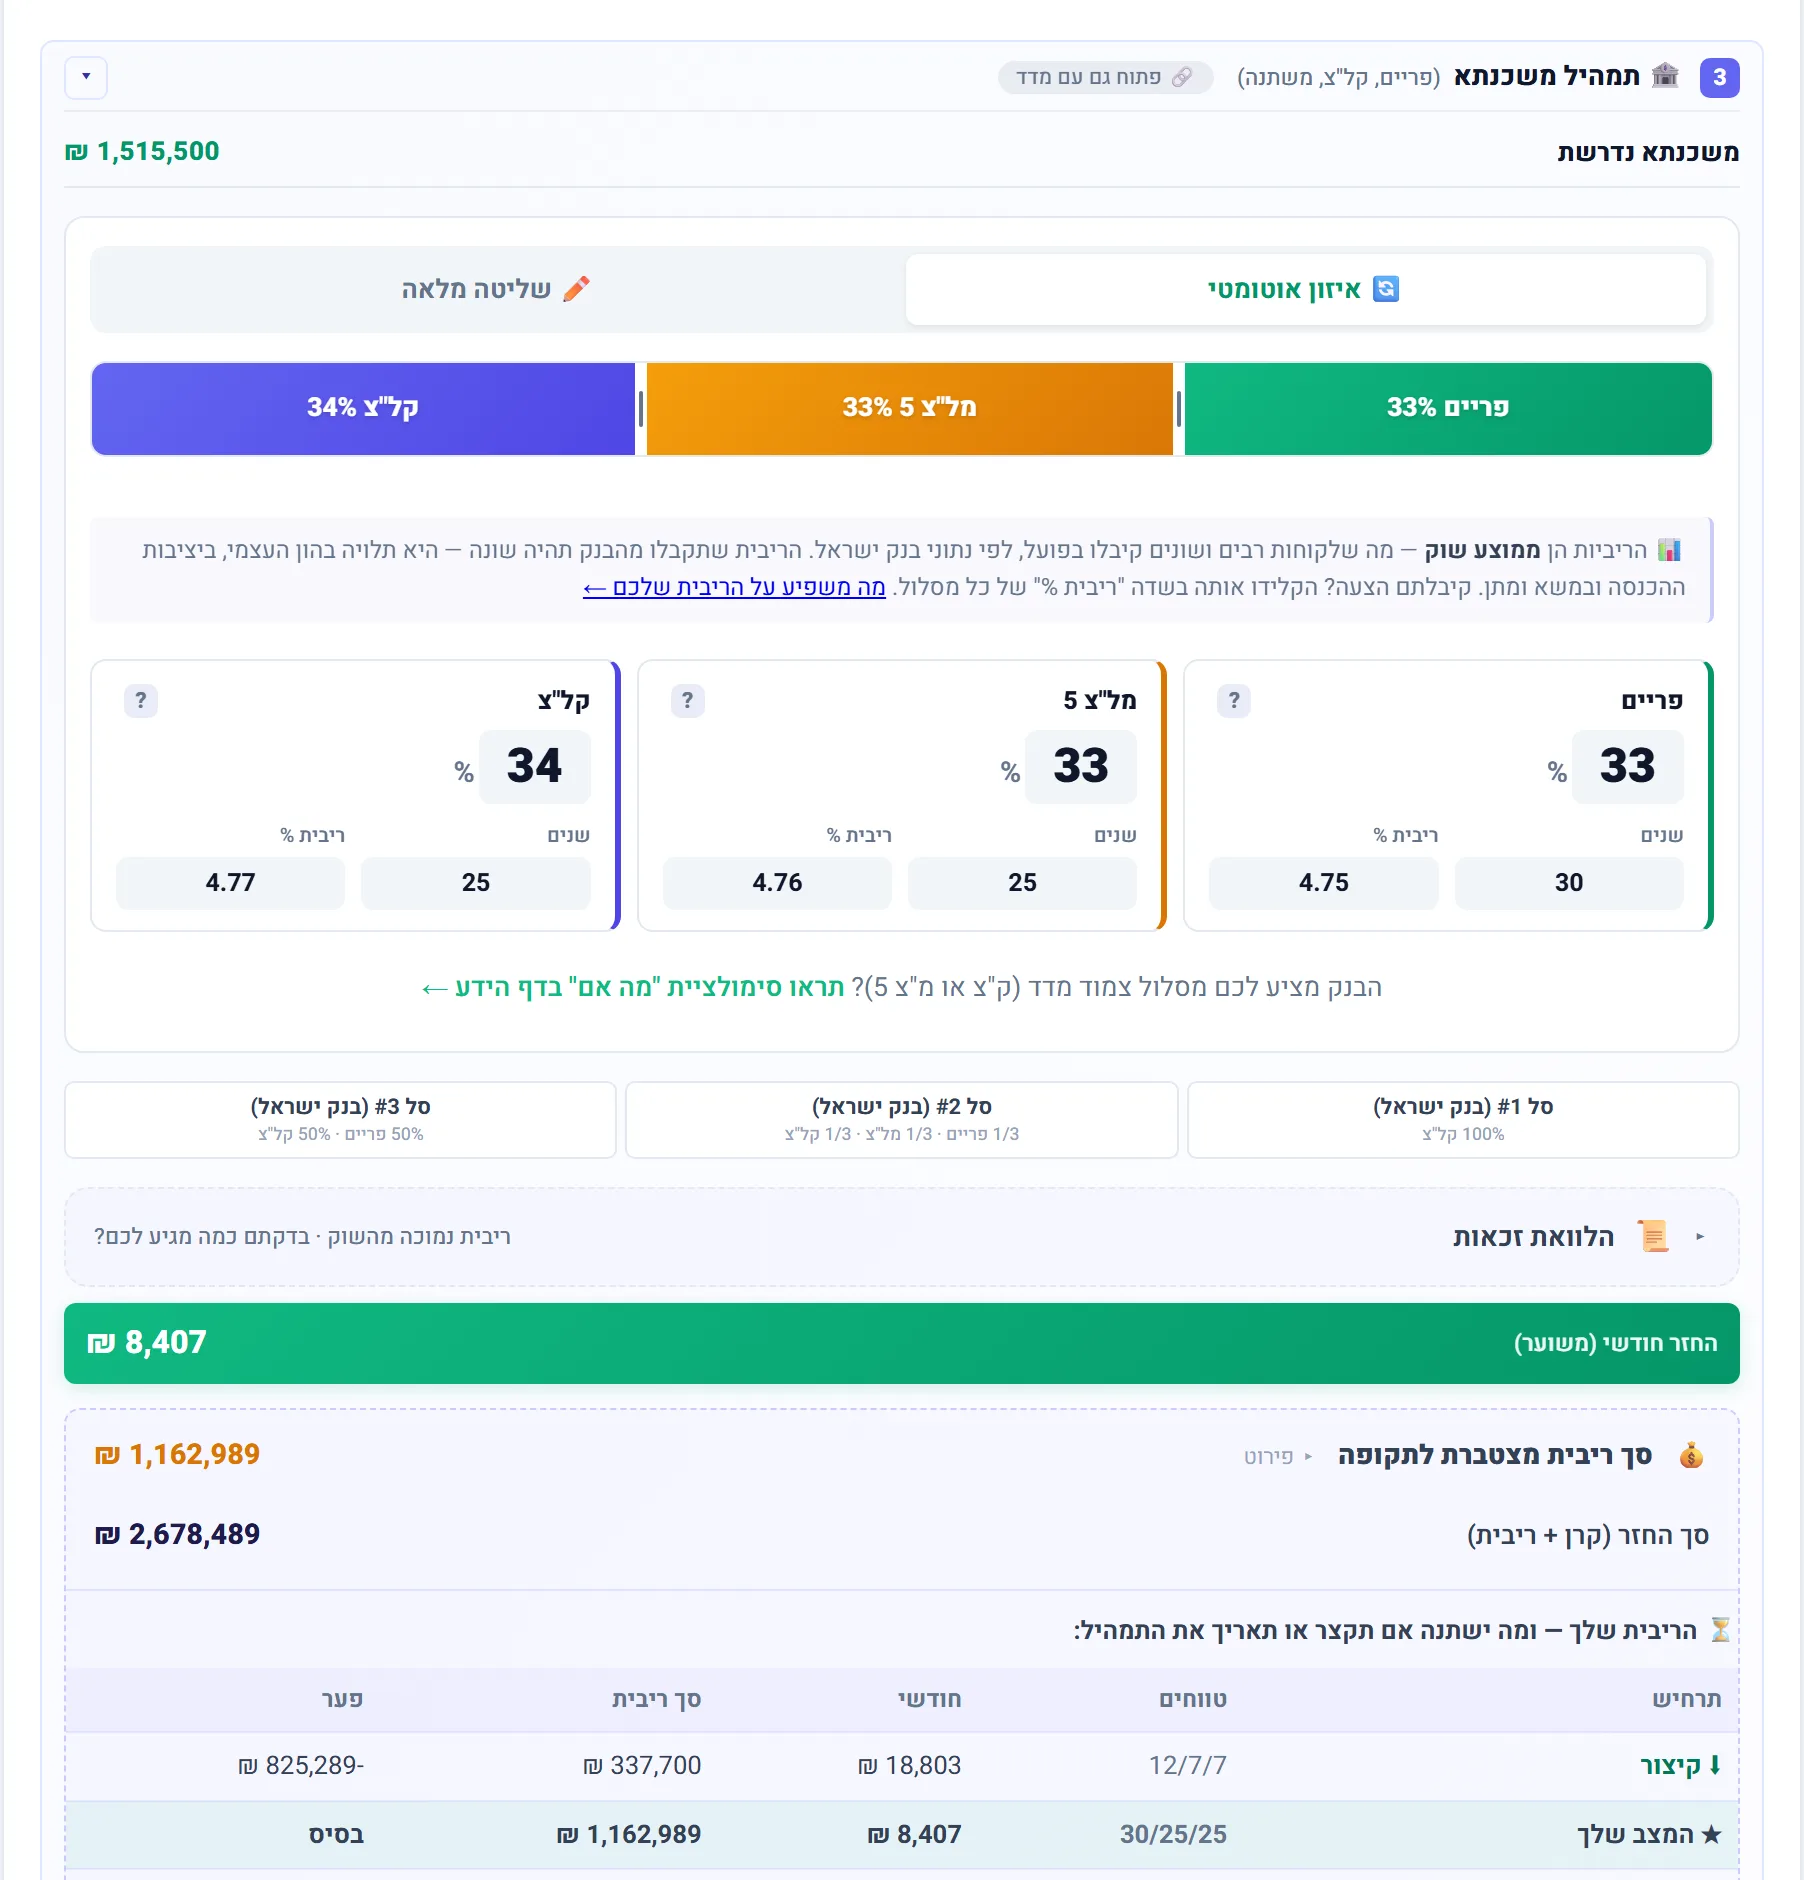
Task: Click the step number 3 badge
Action: click(1719, 77)
